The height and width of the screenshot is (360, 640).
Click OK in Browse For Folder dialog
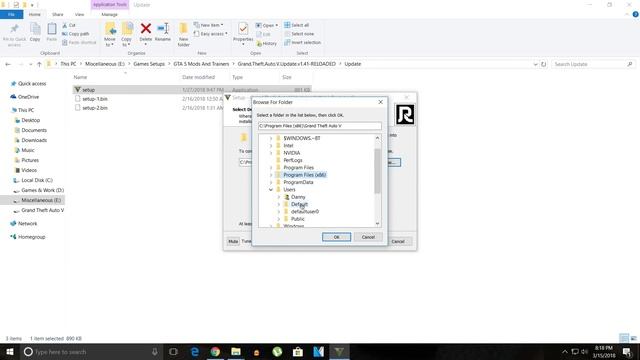coord(336,237)
